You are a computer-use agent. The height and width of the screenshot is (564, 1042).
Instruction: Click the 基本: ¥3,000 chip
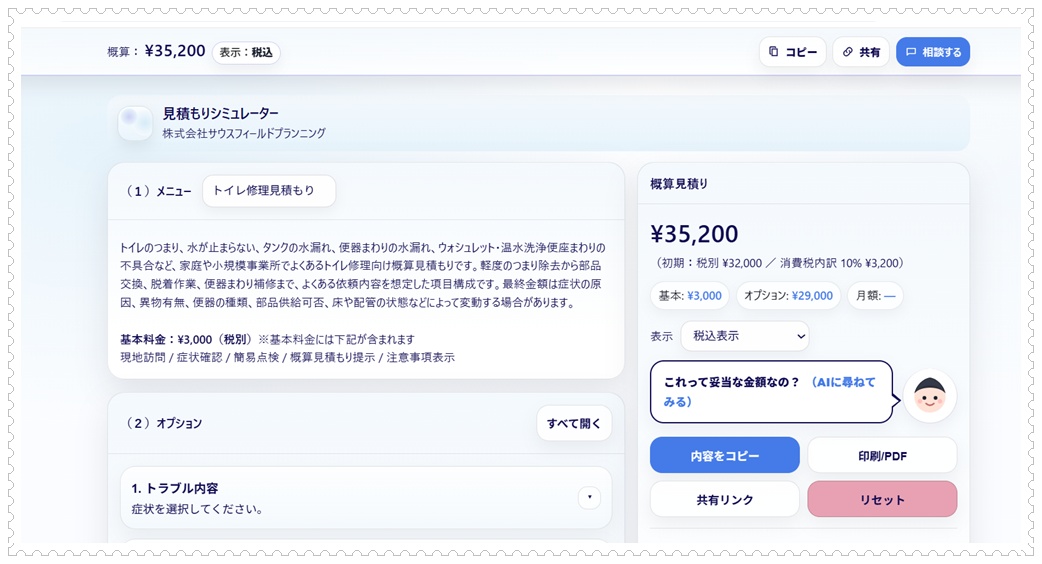[689, 296]
